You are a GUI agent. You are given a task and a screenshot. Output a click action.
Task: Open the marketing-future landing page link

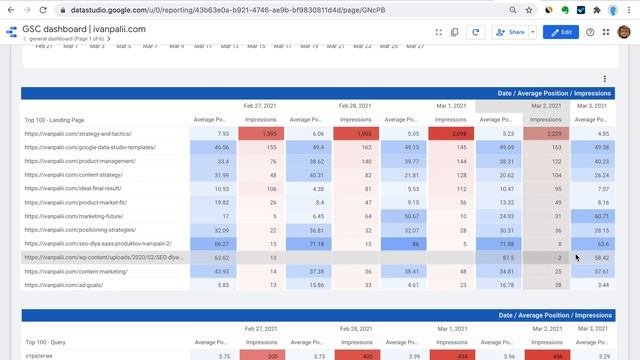tap(74, 216)
